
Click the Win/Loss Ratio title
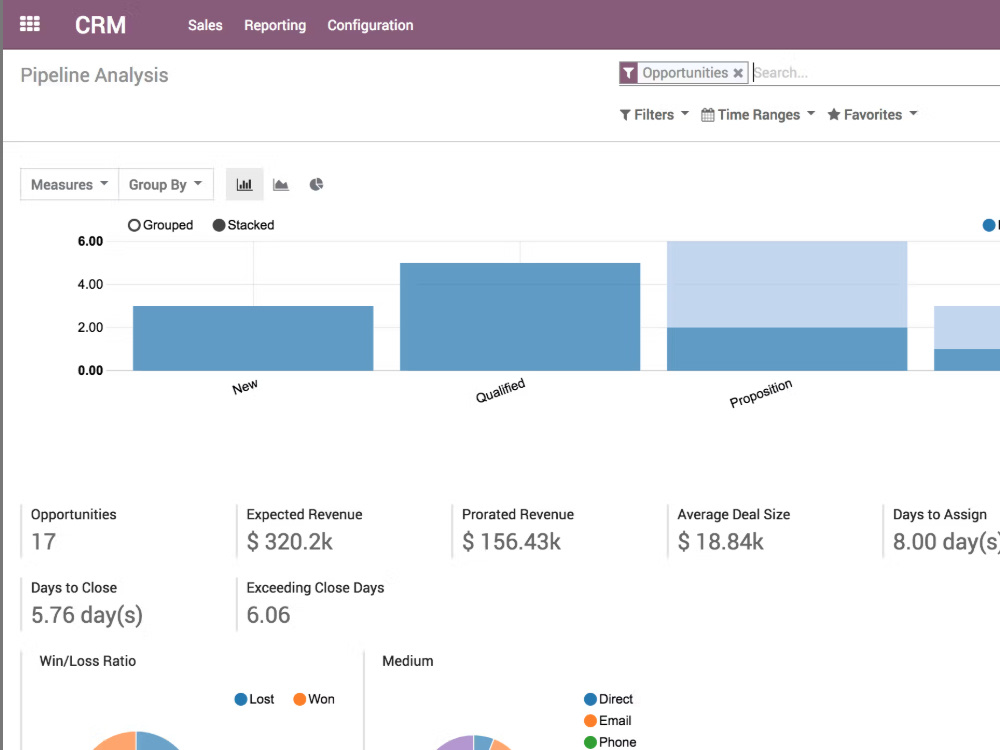87,661
